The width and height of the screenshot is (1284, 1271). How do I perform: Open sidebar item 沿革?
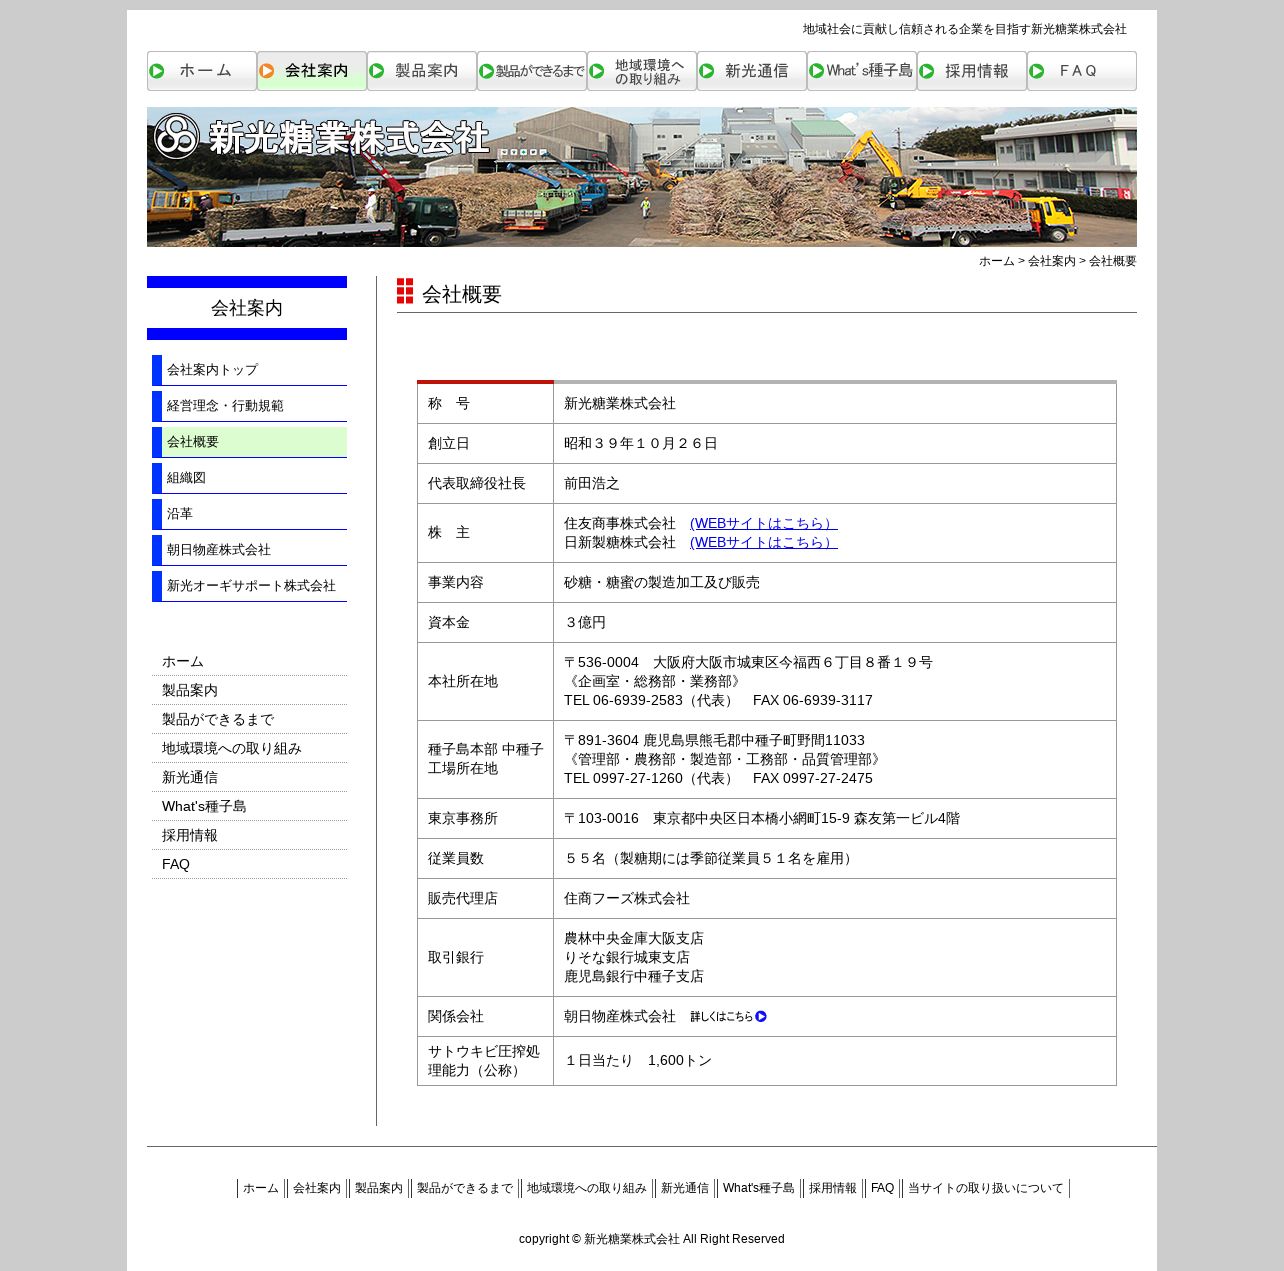[x=250, y=514]
